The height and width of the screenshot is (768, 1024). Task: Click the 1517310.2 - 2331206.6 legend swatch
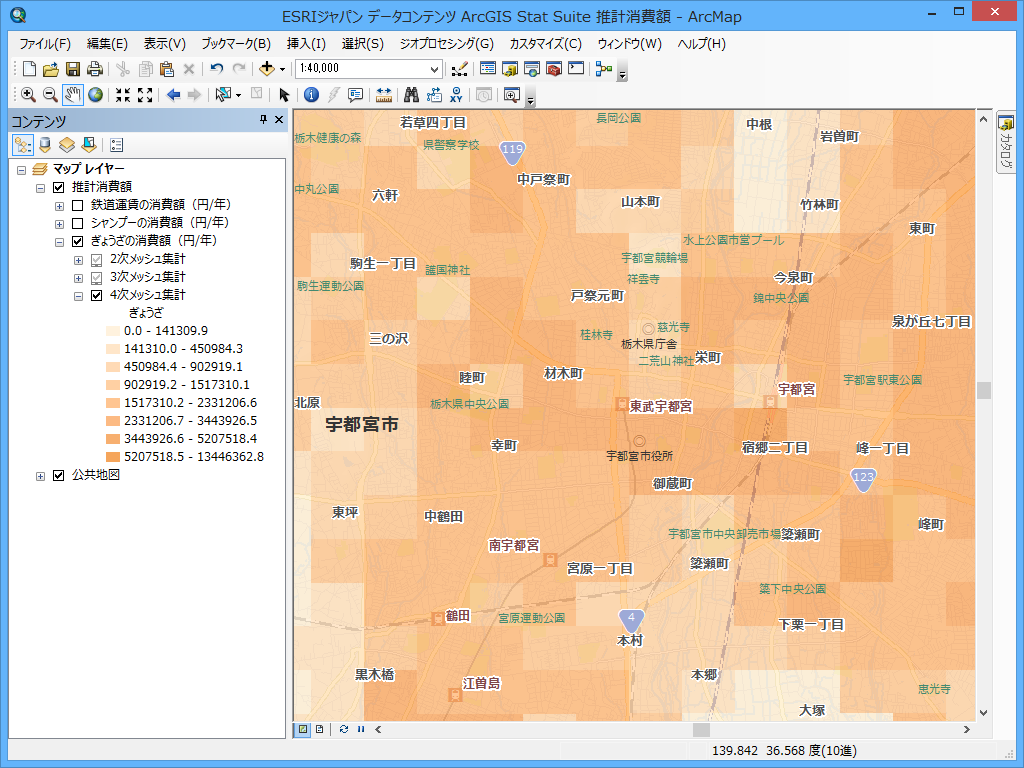coord(112,403)
